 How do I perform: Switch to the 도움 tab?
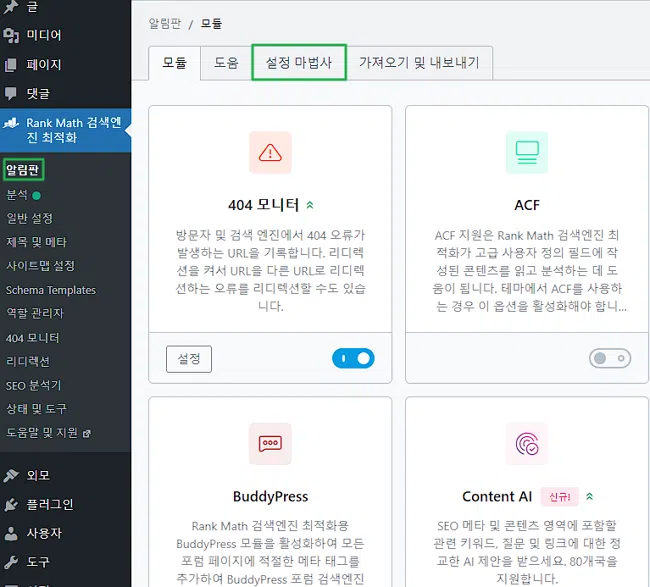tap(226, 63)
